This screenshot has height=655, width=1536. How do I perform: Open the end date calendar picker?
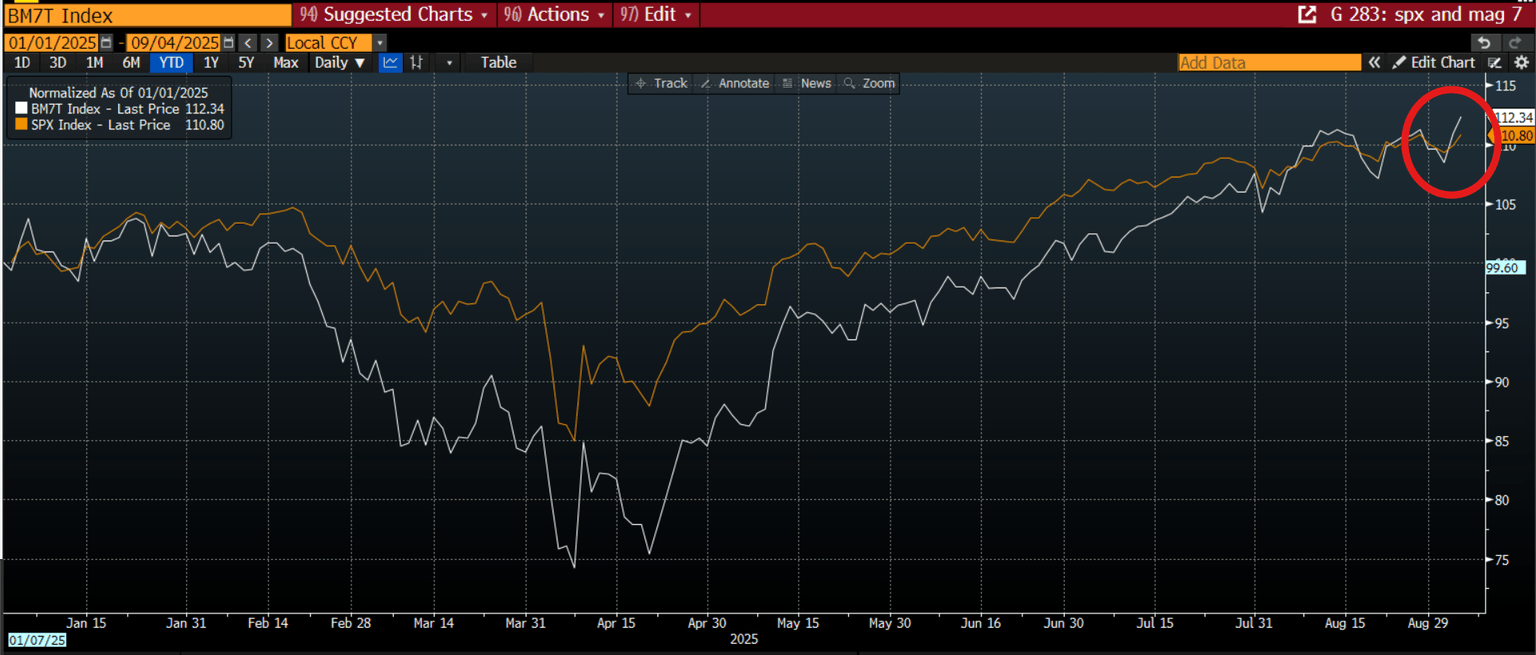pyautogui.click(x=229, y=43)
